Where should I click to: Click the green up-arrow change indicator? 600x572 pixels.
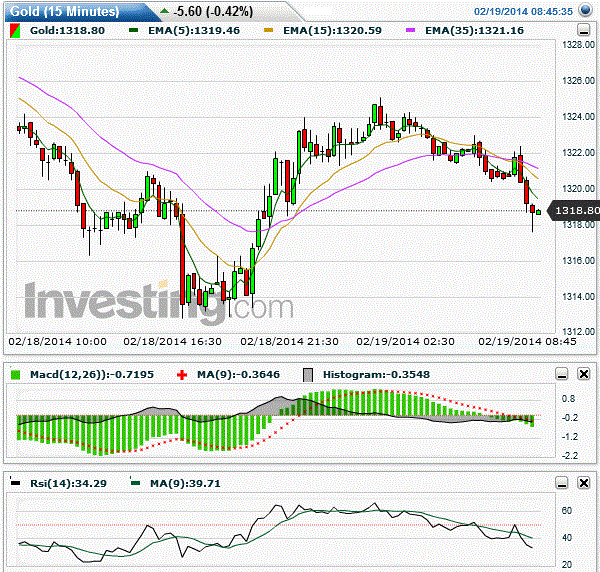165,11
